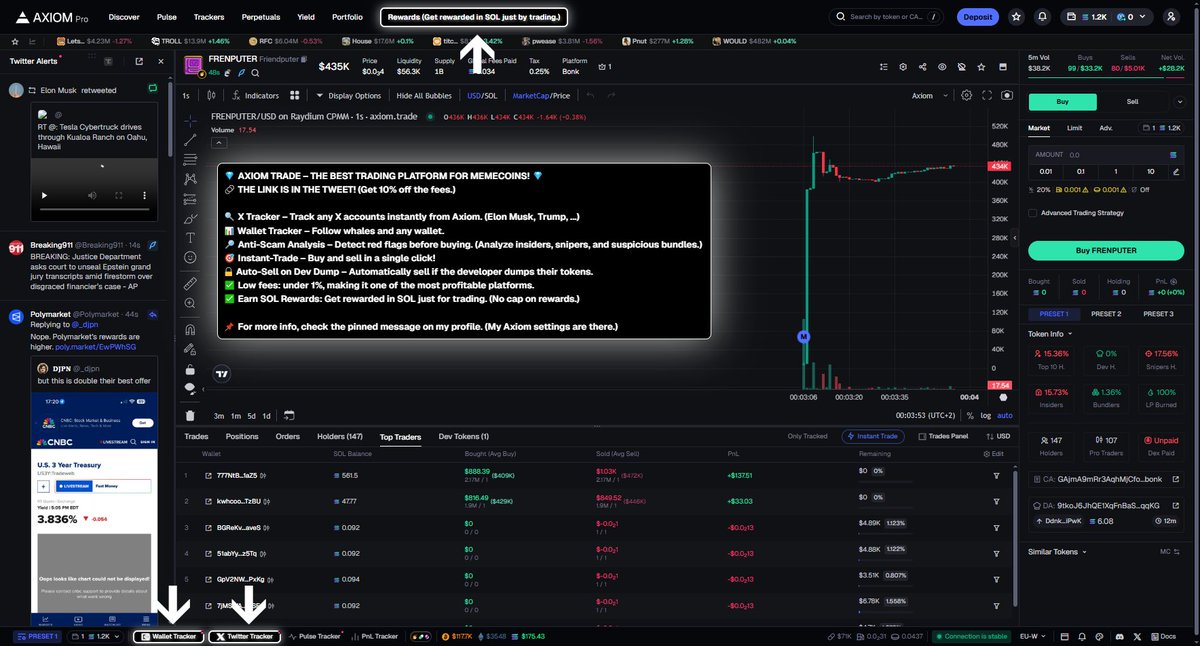Click the candlestick chart type icon
The image size is (1200, 646).
pyautogui.click(x=211, y=95)
